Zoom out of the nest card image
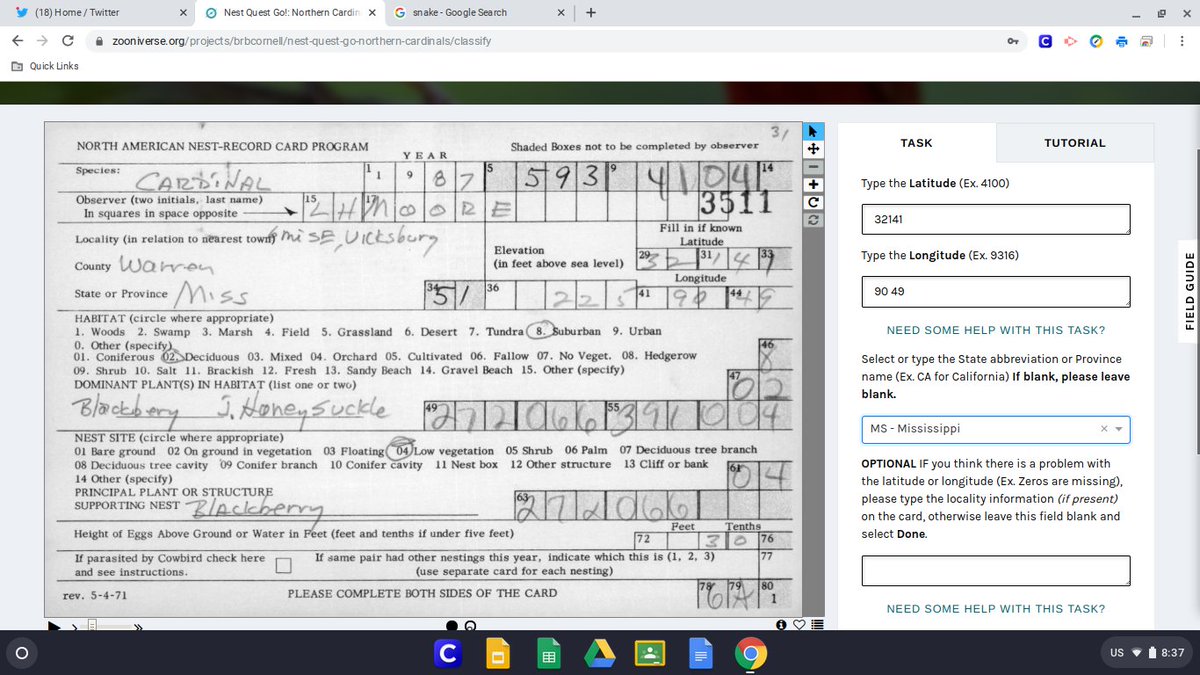The width and height of the screenshot is (1200, 675). (x=813, y=166)
